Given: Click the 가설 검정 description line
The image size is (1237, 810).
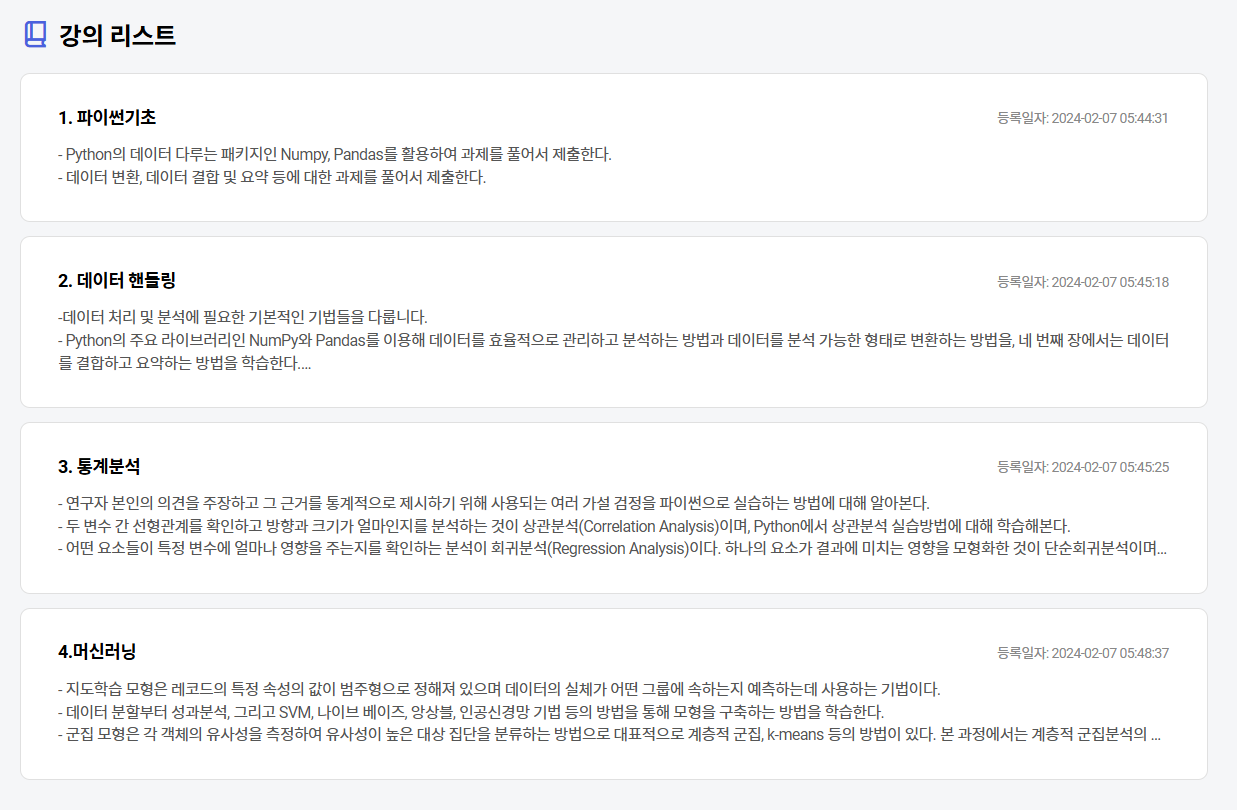Looking at the screenshot, I should [x=494, y=502].
